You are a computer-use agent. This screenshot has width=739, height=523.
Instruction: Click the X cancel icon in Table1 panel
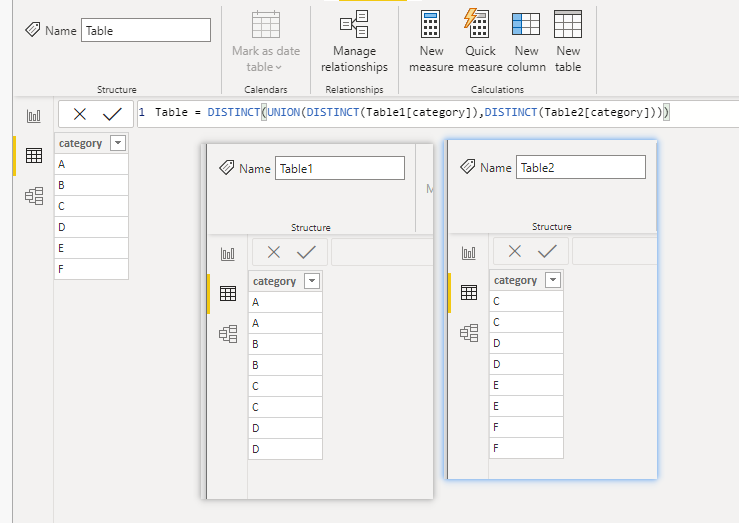point(274,252)
